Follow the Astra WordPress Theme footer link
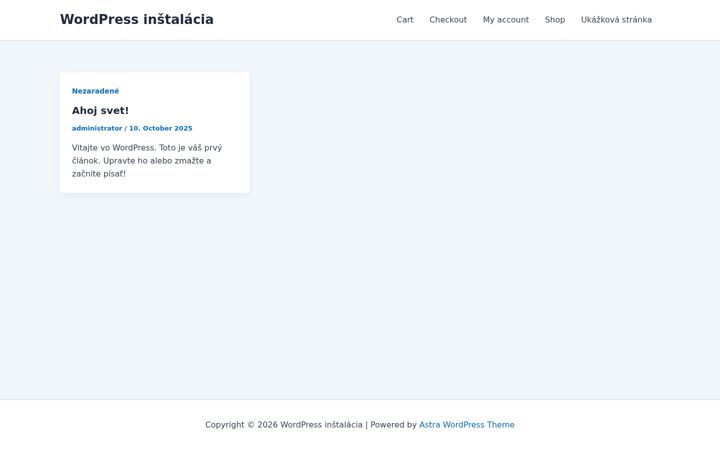The width and height of the screenshot is (720, 450). tap(467, 425)
